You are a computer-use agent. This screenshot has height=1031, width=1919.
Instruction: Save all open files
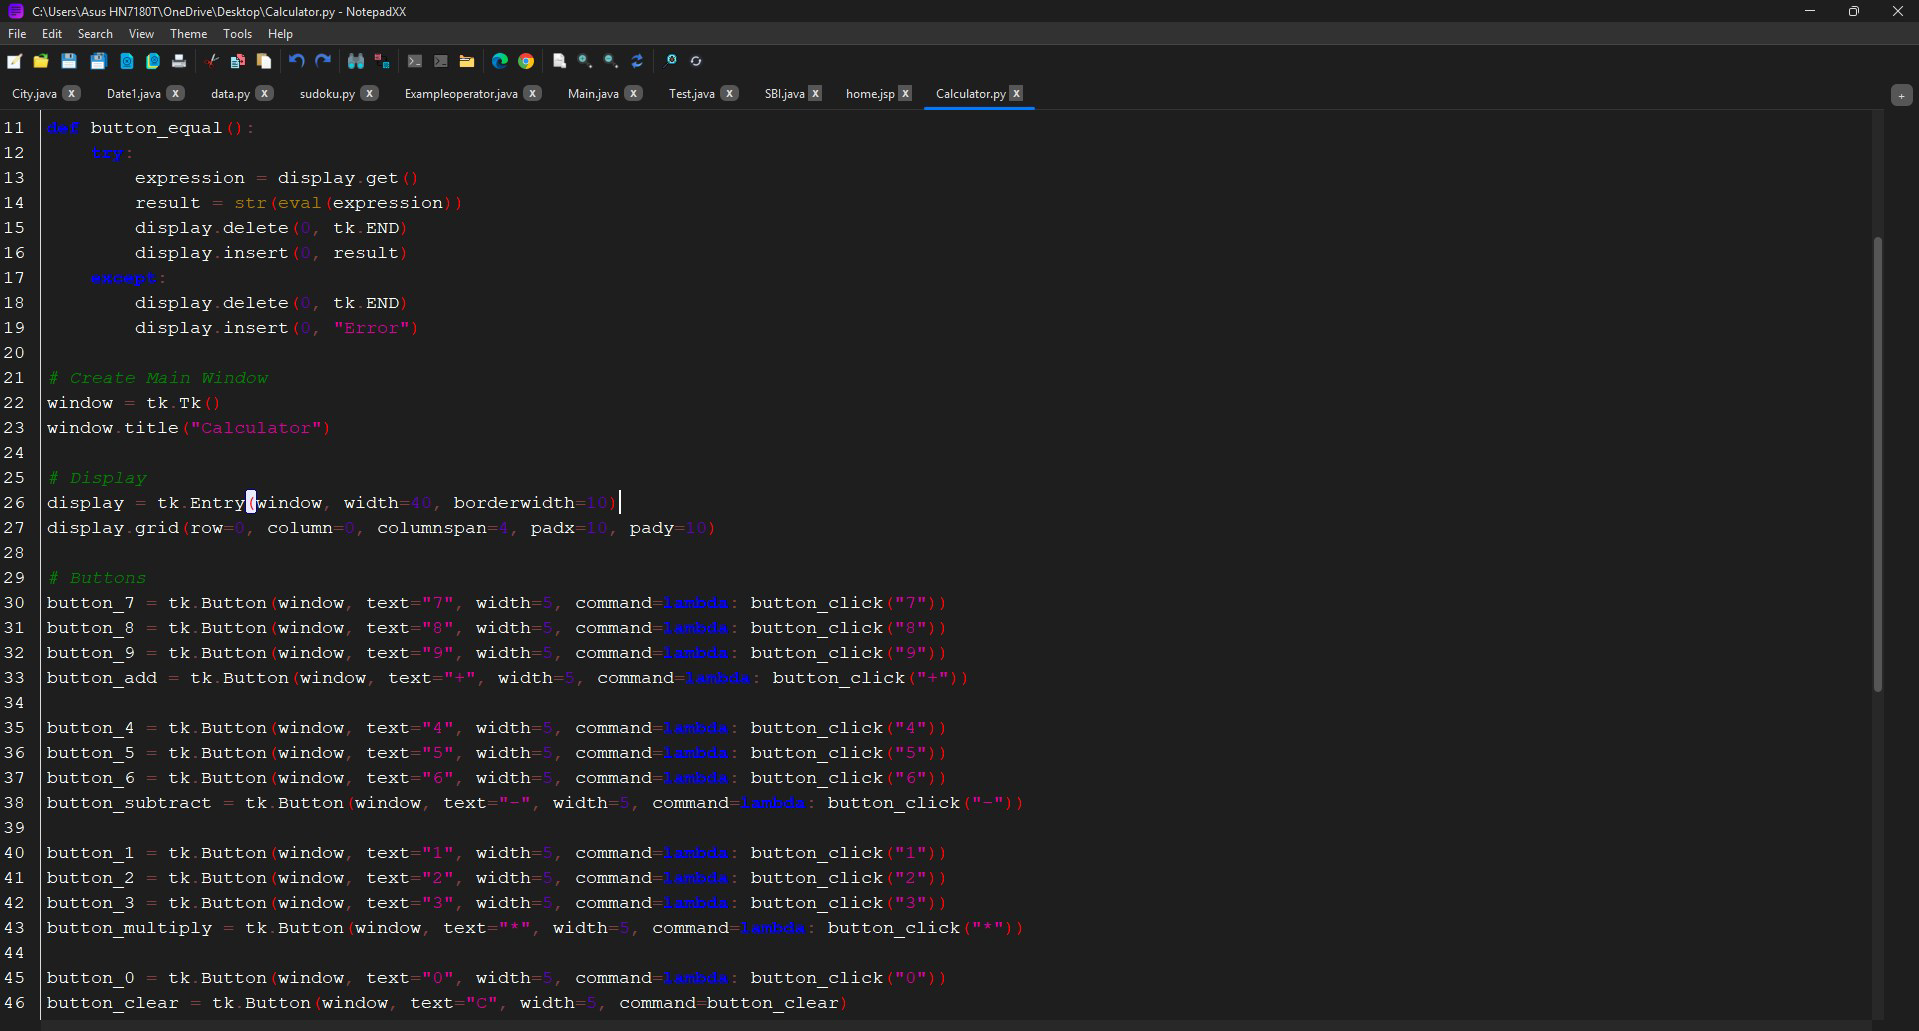(98, 61)
